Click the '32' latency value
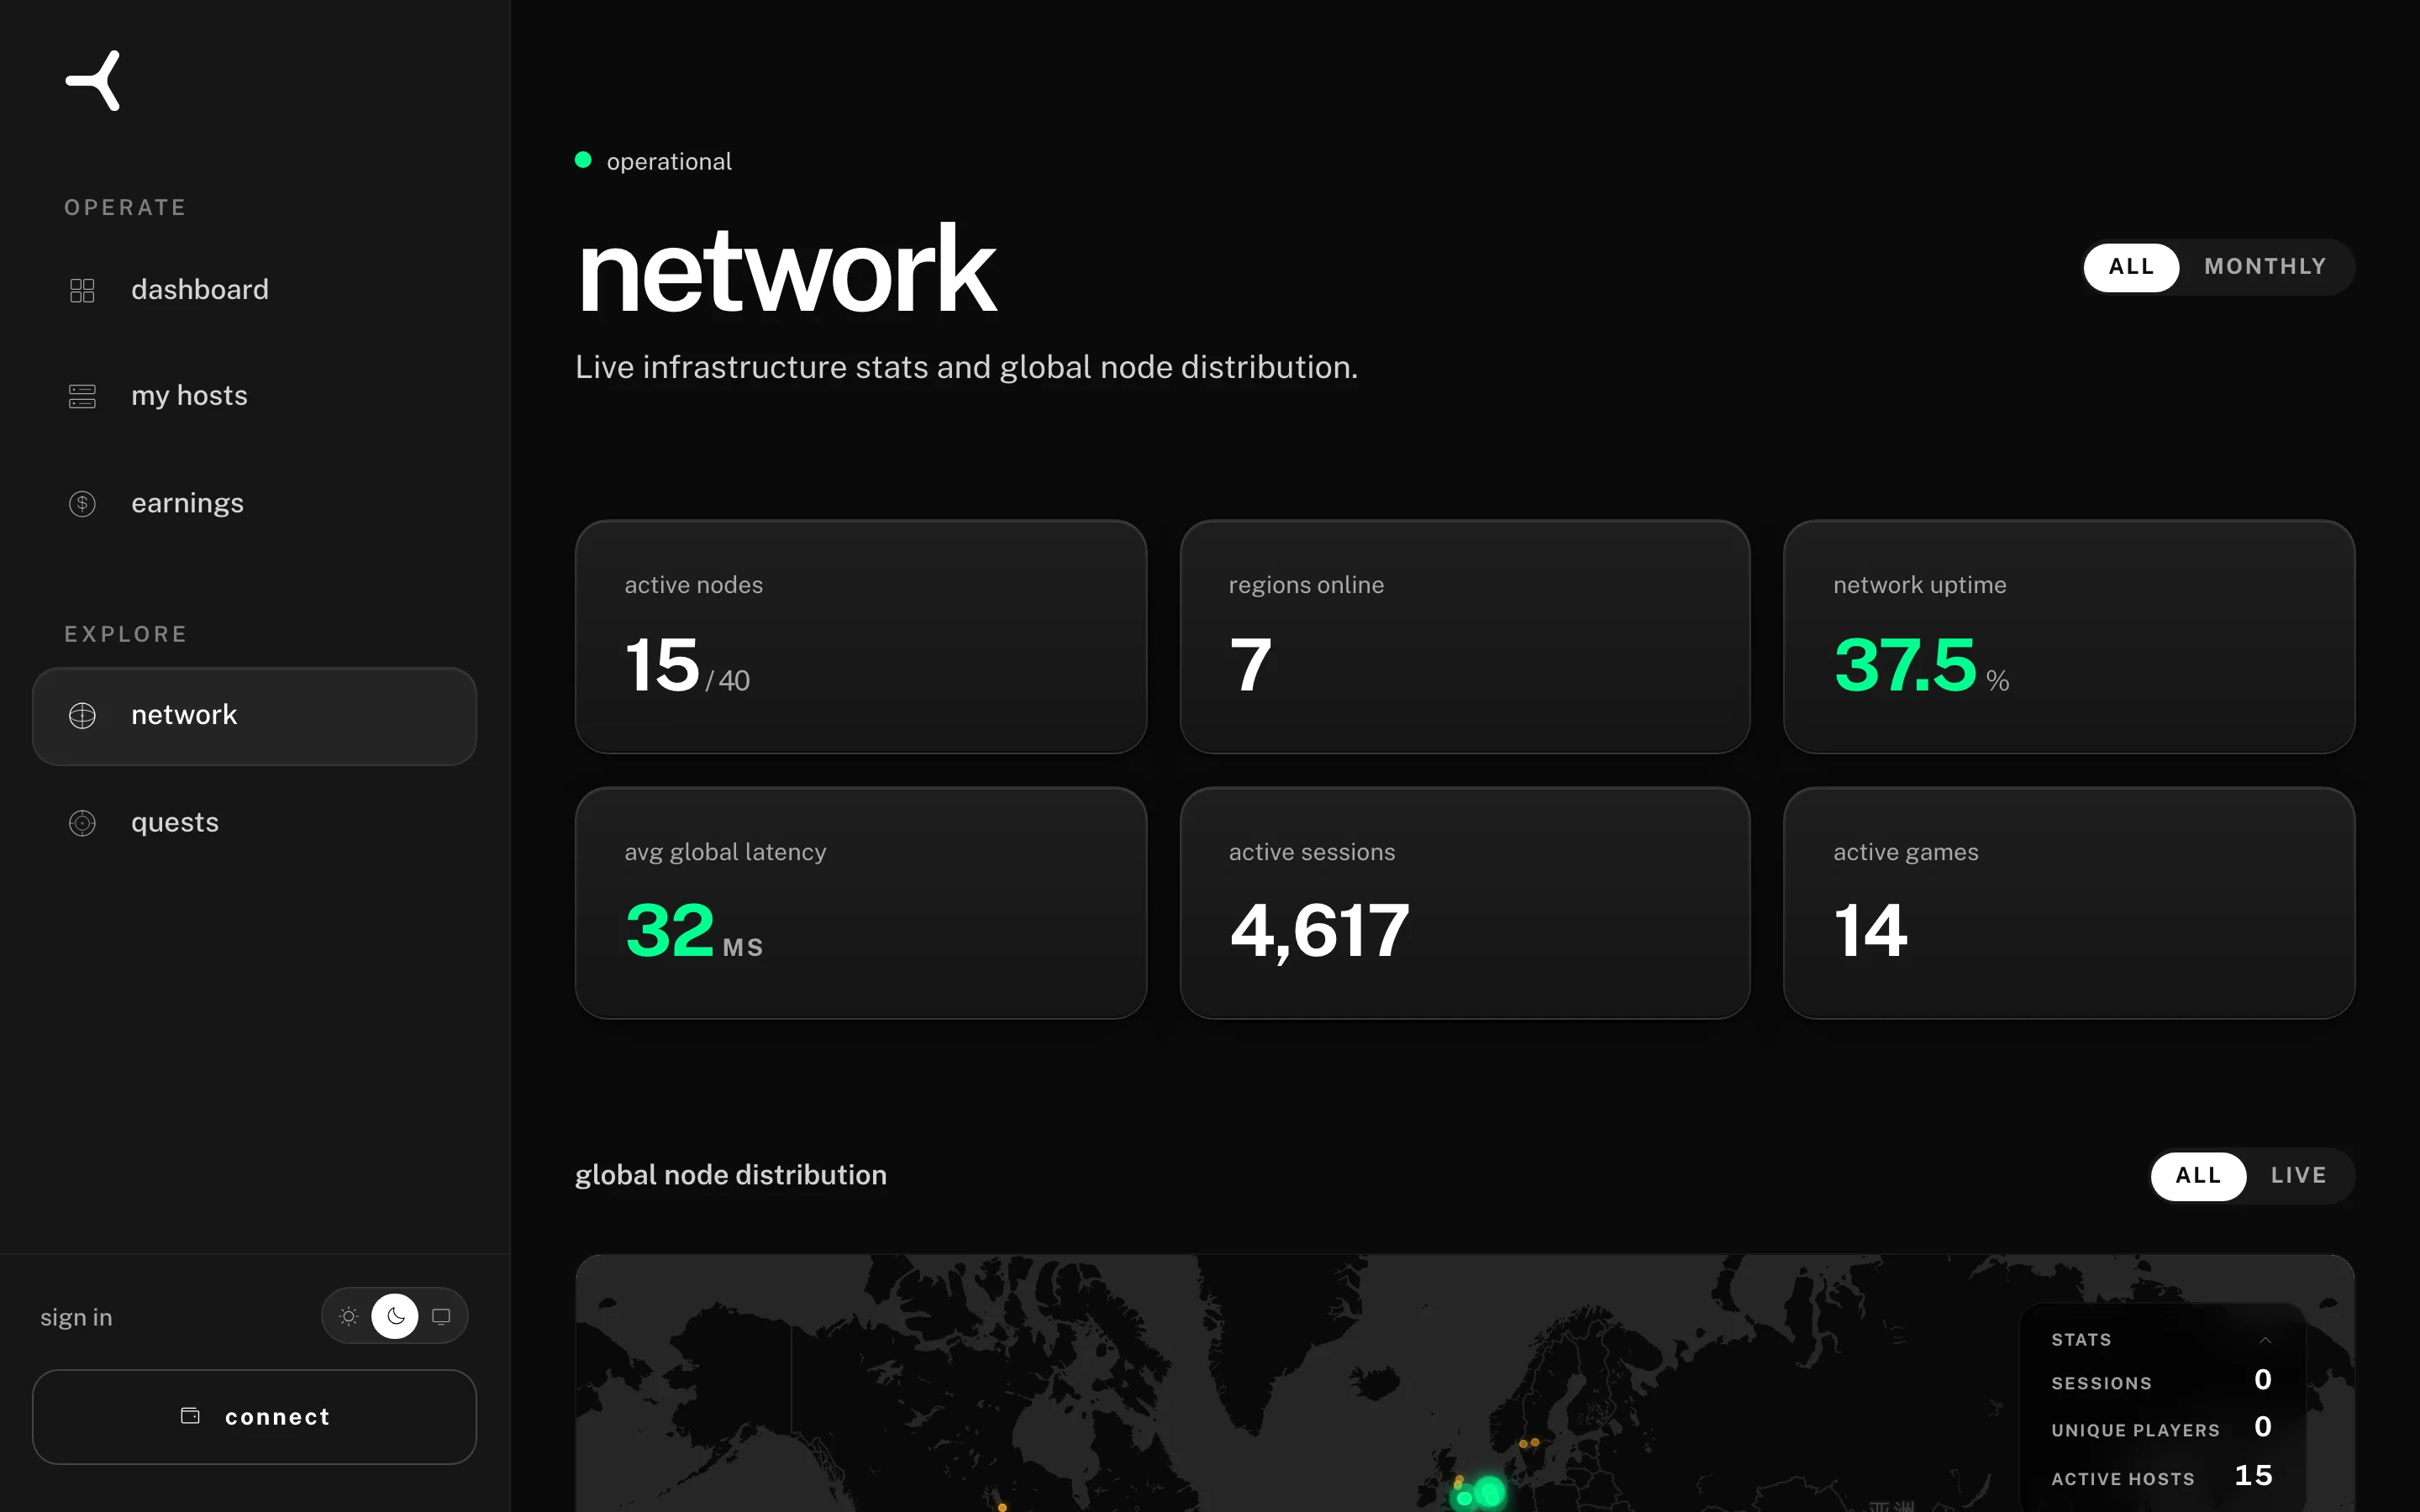Viewport: 2420px width, 1512px height. [669, 930]
